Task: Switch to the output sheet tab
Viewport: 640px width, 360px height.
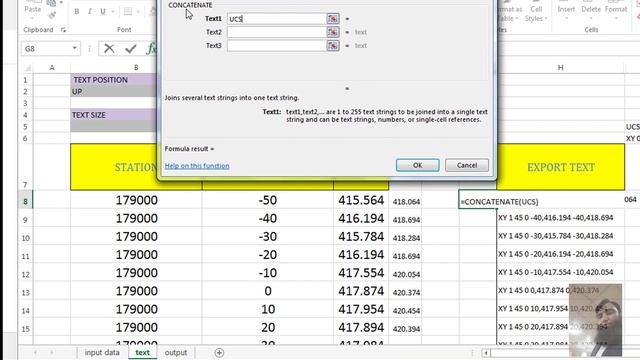Action: 176,353
